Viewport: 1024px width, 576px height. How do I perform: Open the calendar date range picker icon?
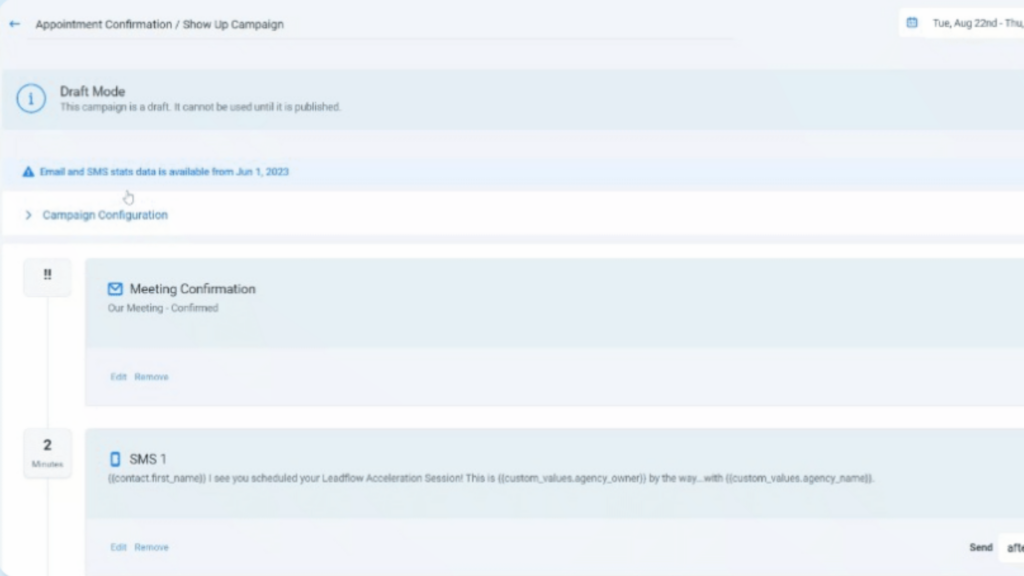coord(910,22)
